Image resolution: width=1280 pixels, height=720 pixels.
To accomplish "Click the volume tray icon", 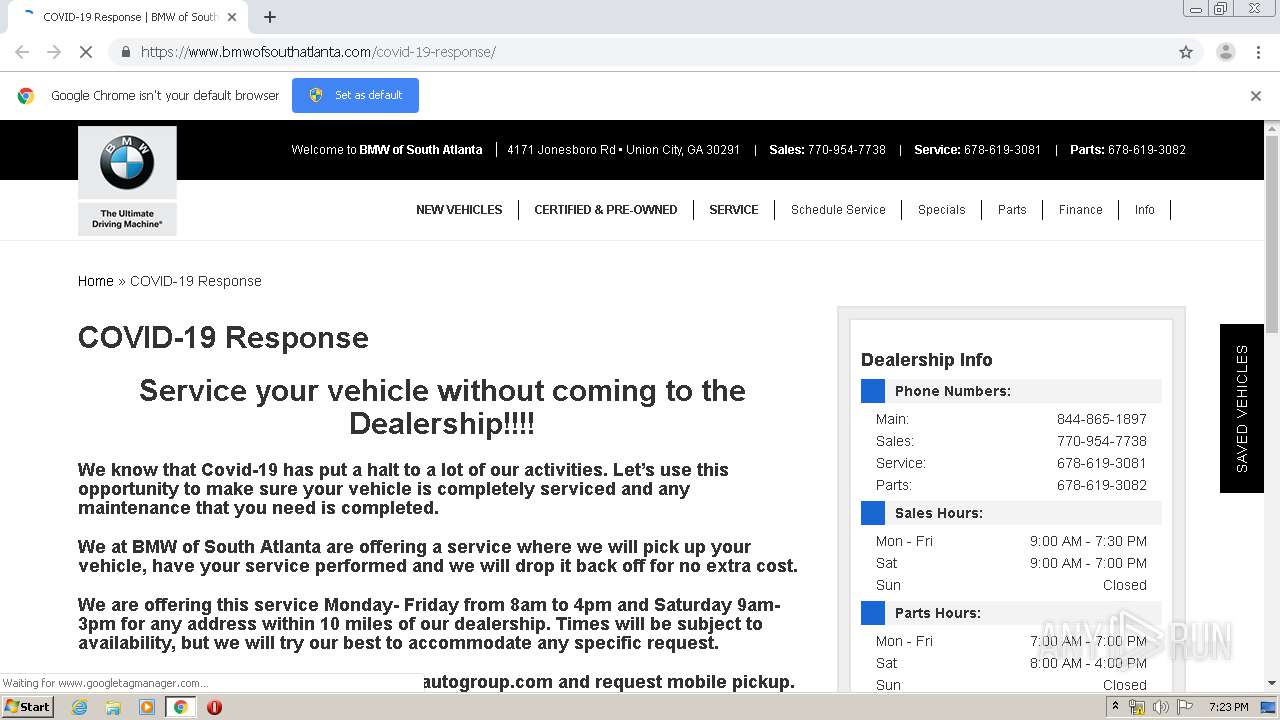I will click(x=1160, y=707).
